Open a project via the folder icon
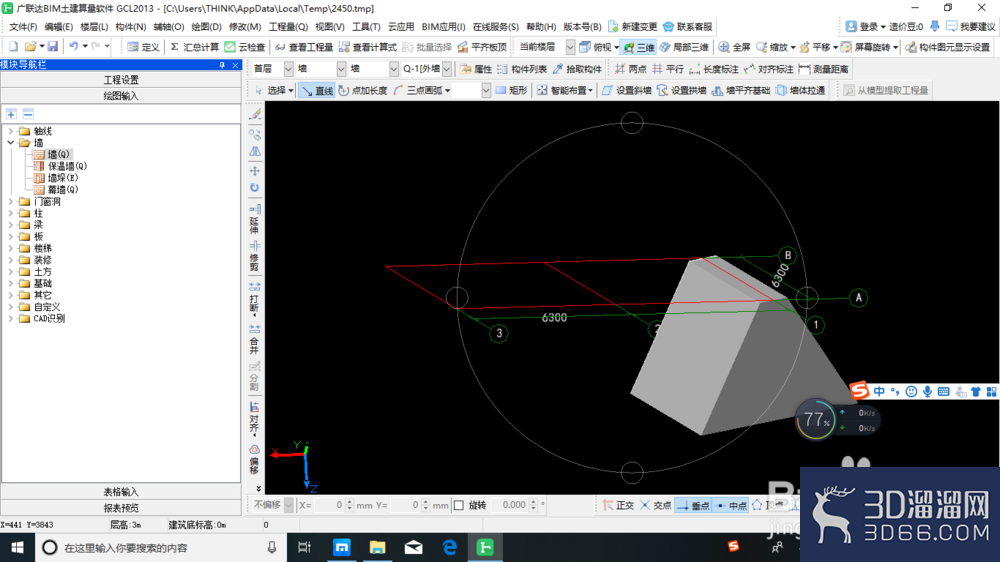The width and height of the screenshot is (1000, 562). (x=30, y=47)
